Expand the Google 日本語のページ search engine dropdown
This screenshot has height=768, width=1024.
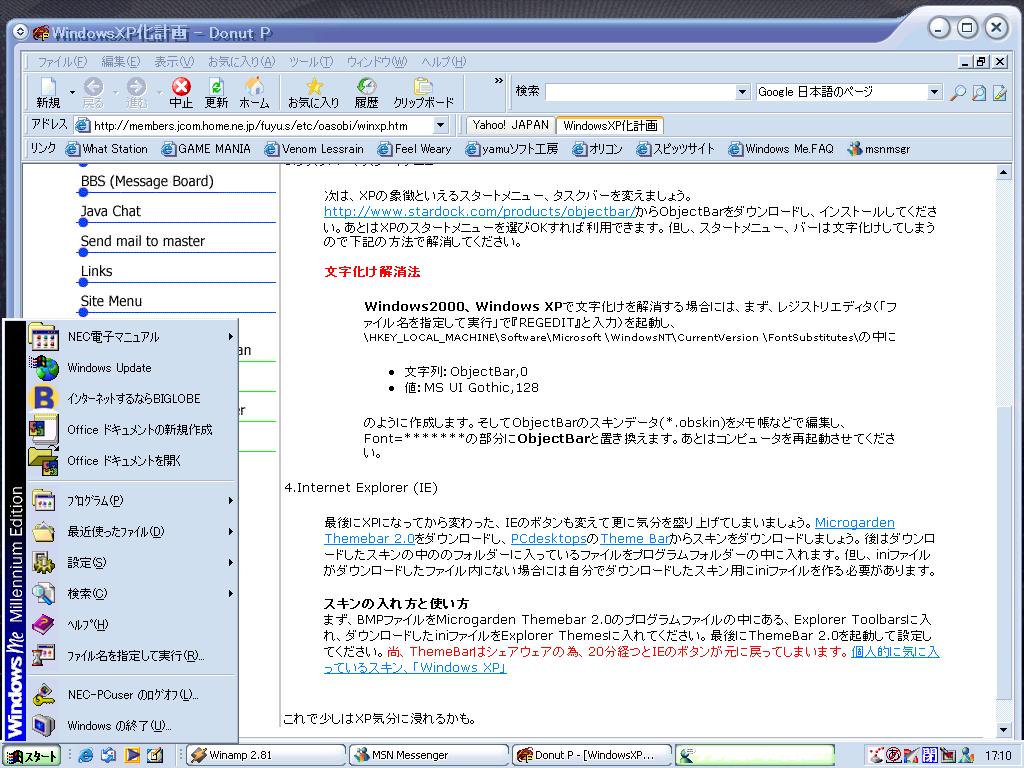point(935,92)
